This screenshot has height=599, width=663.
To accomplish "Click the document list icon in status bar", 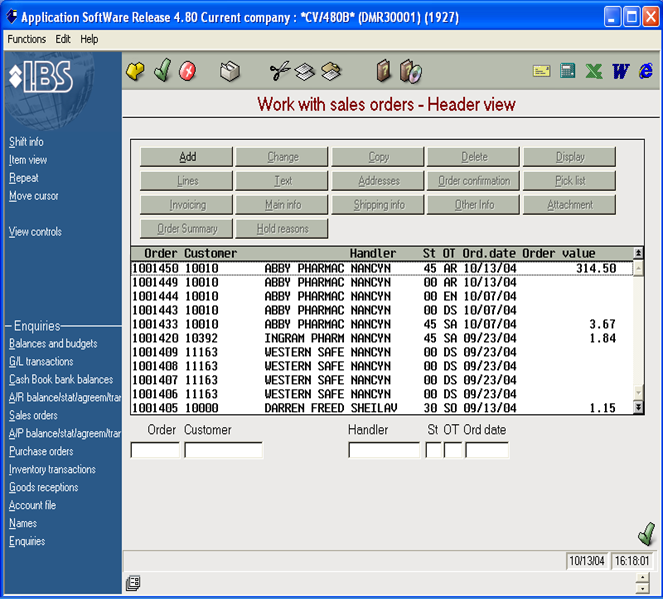I will click(x=133, y=583).
